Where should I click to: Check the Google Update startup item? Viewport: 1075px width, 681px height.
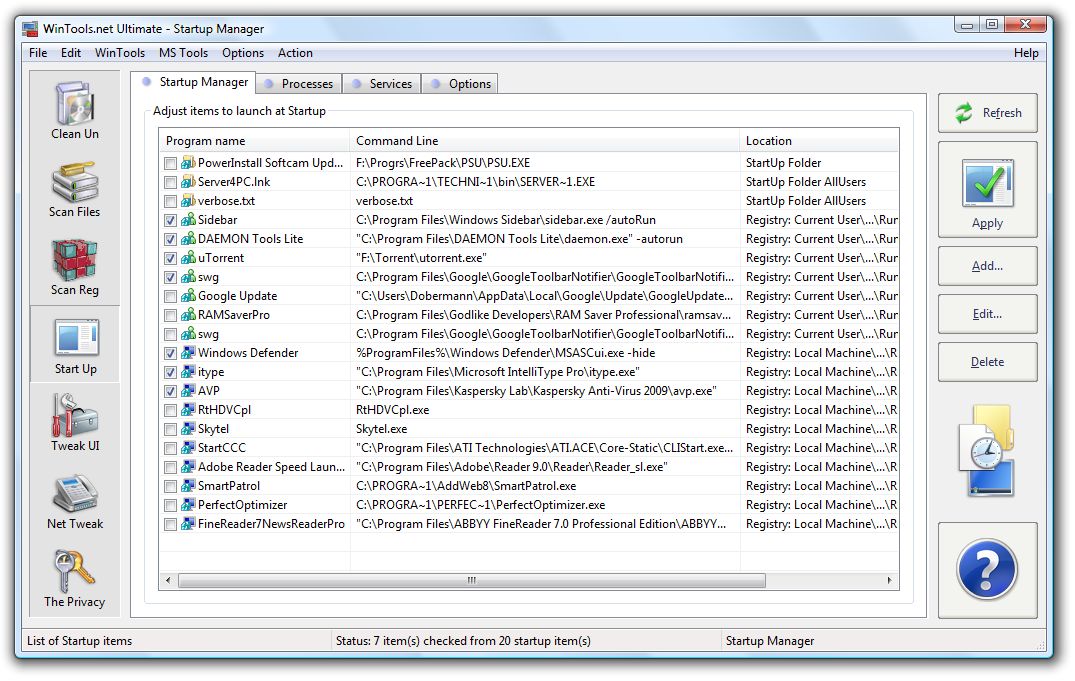(171, 296)
